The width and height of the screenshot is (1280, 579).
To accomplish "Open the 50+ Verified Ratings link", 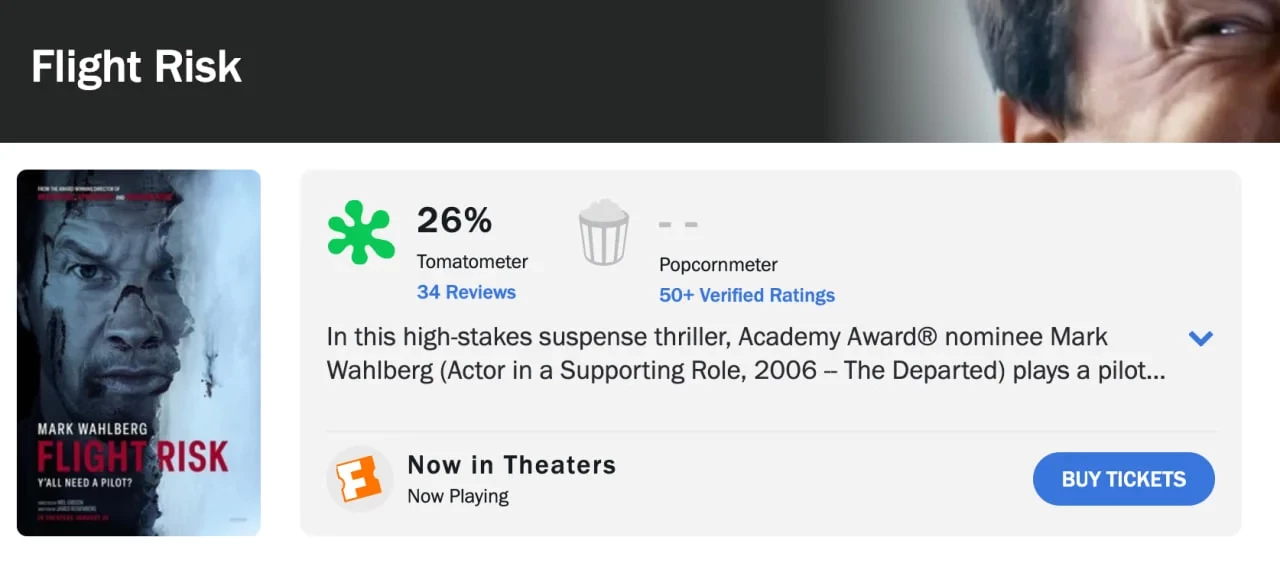I will point(746,295).
